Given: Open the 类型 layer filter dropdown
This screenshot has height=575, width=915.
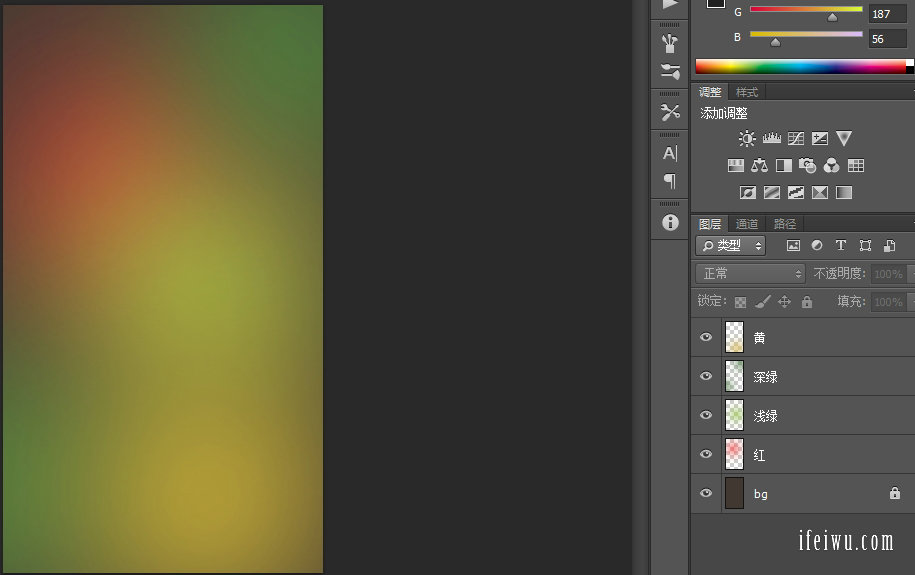Looking at the screenshot, I should [731, 245].
